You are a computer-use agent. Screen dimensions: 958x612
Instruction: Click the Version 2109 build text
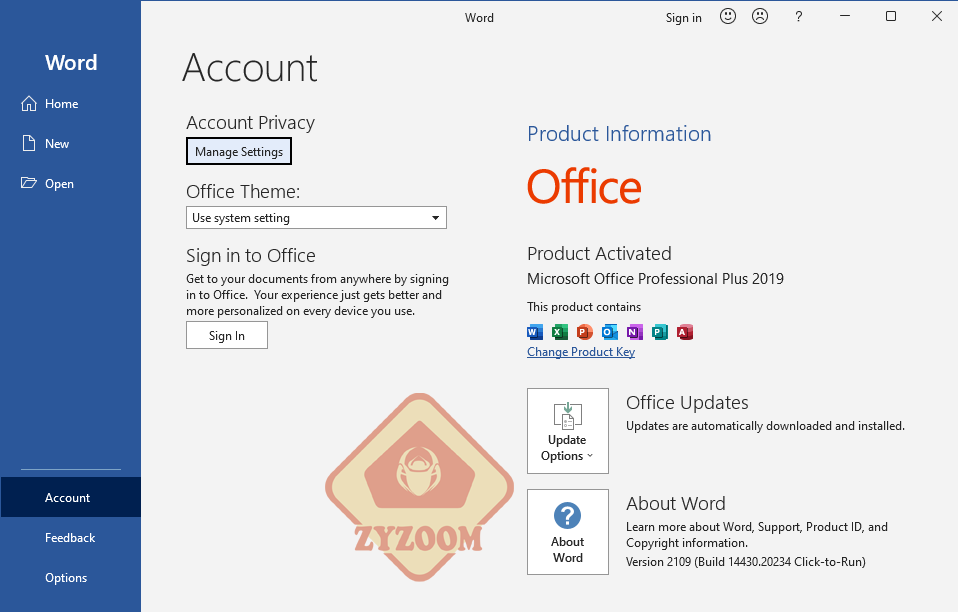pos(745,561)
